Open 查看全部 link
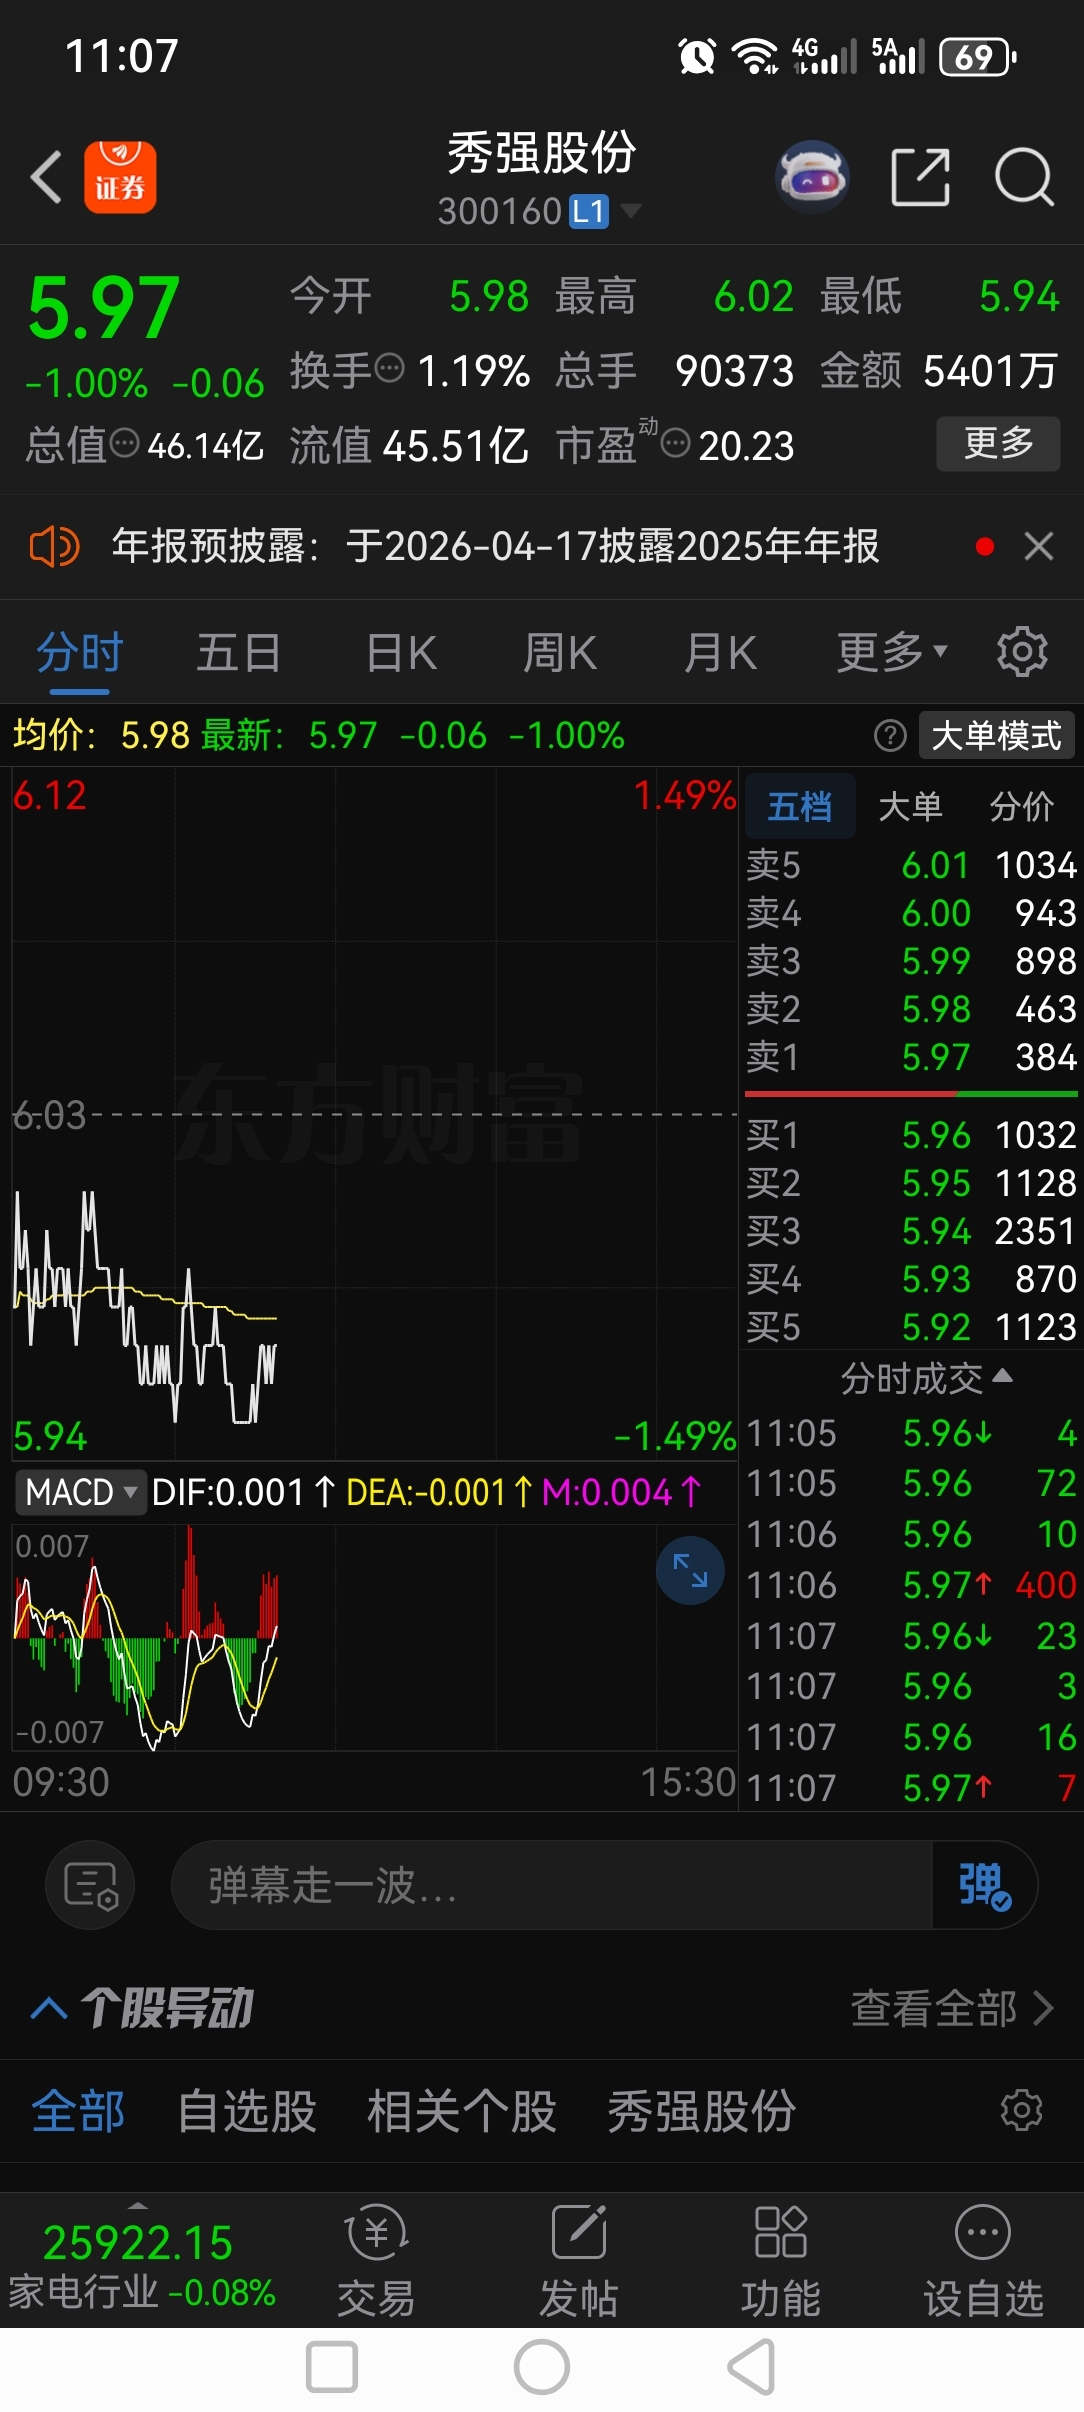The width and height of the screenshot is (1084, 2412). (952, 2008)
